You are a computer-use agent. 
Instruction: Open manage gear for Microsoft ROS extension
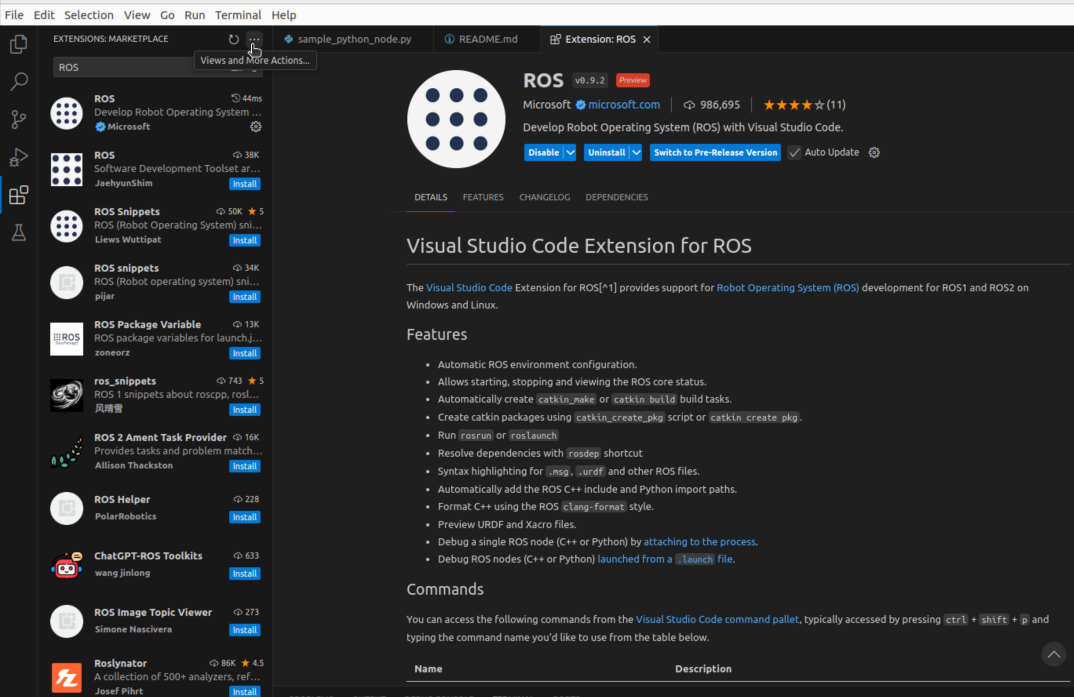pyautogui.click(x=255, y=127)
